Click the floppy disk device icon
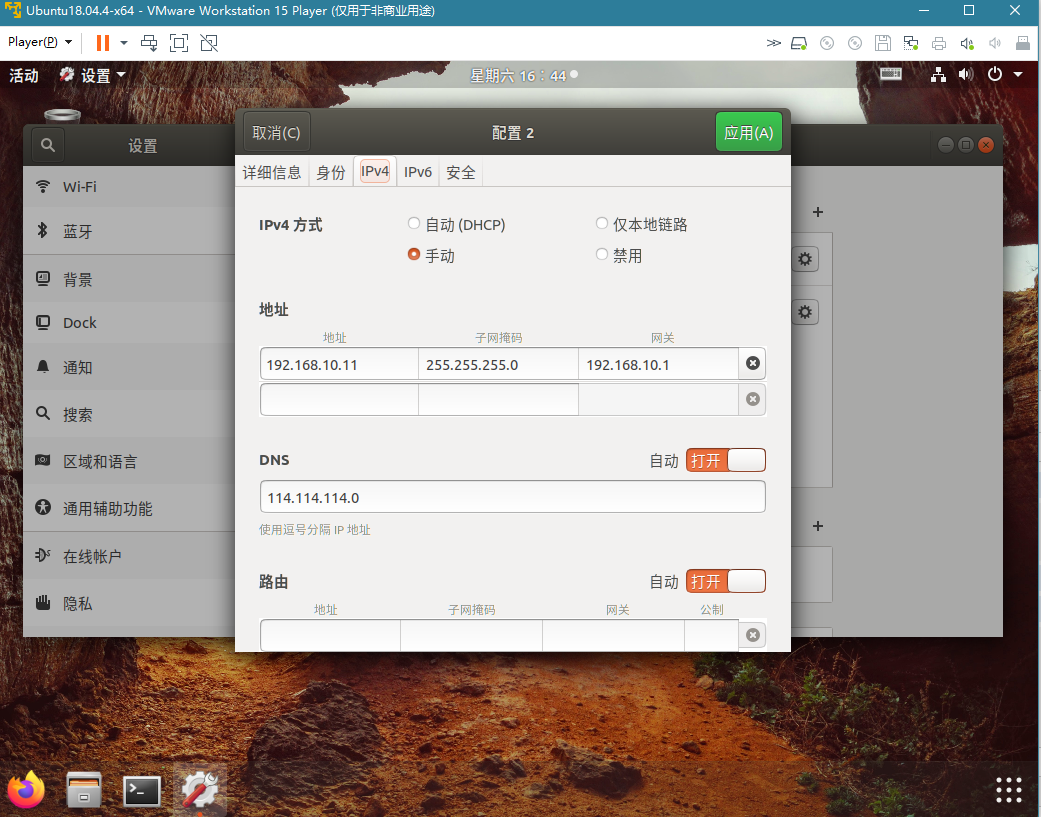This screenshot has height=817, width=1041. click(882, 44)
